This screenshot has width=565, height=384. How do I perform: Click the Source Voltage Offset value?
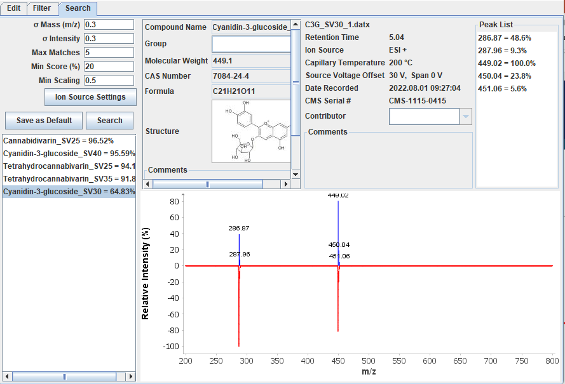415,75
